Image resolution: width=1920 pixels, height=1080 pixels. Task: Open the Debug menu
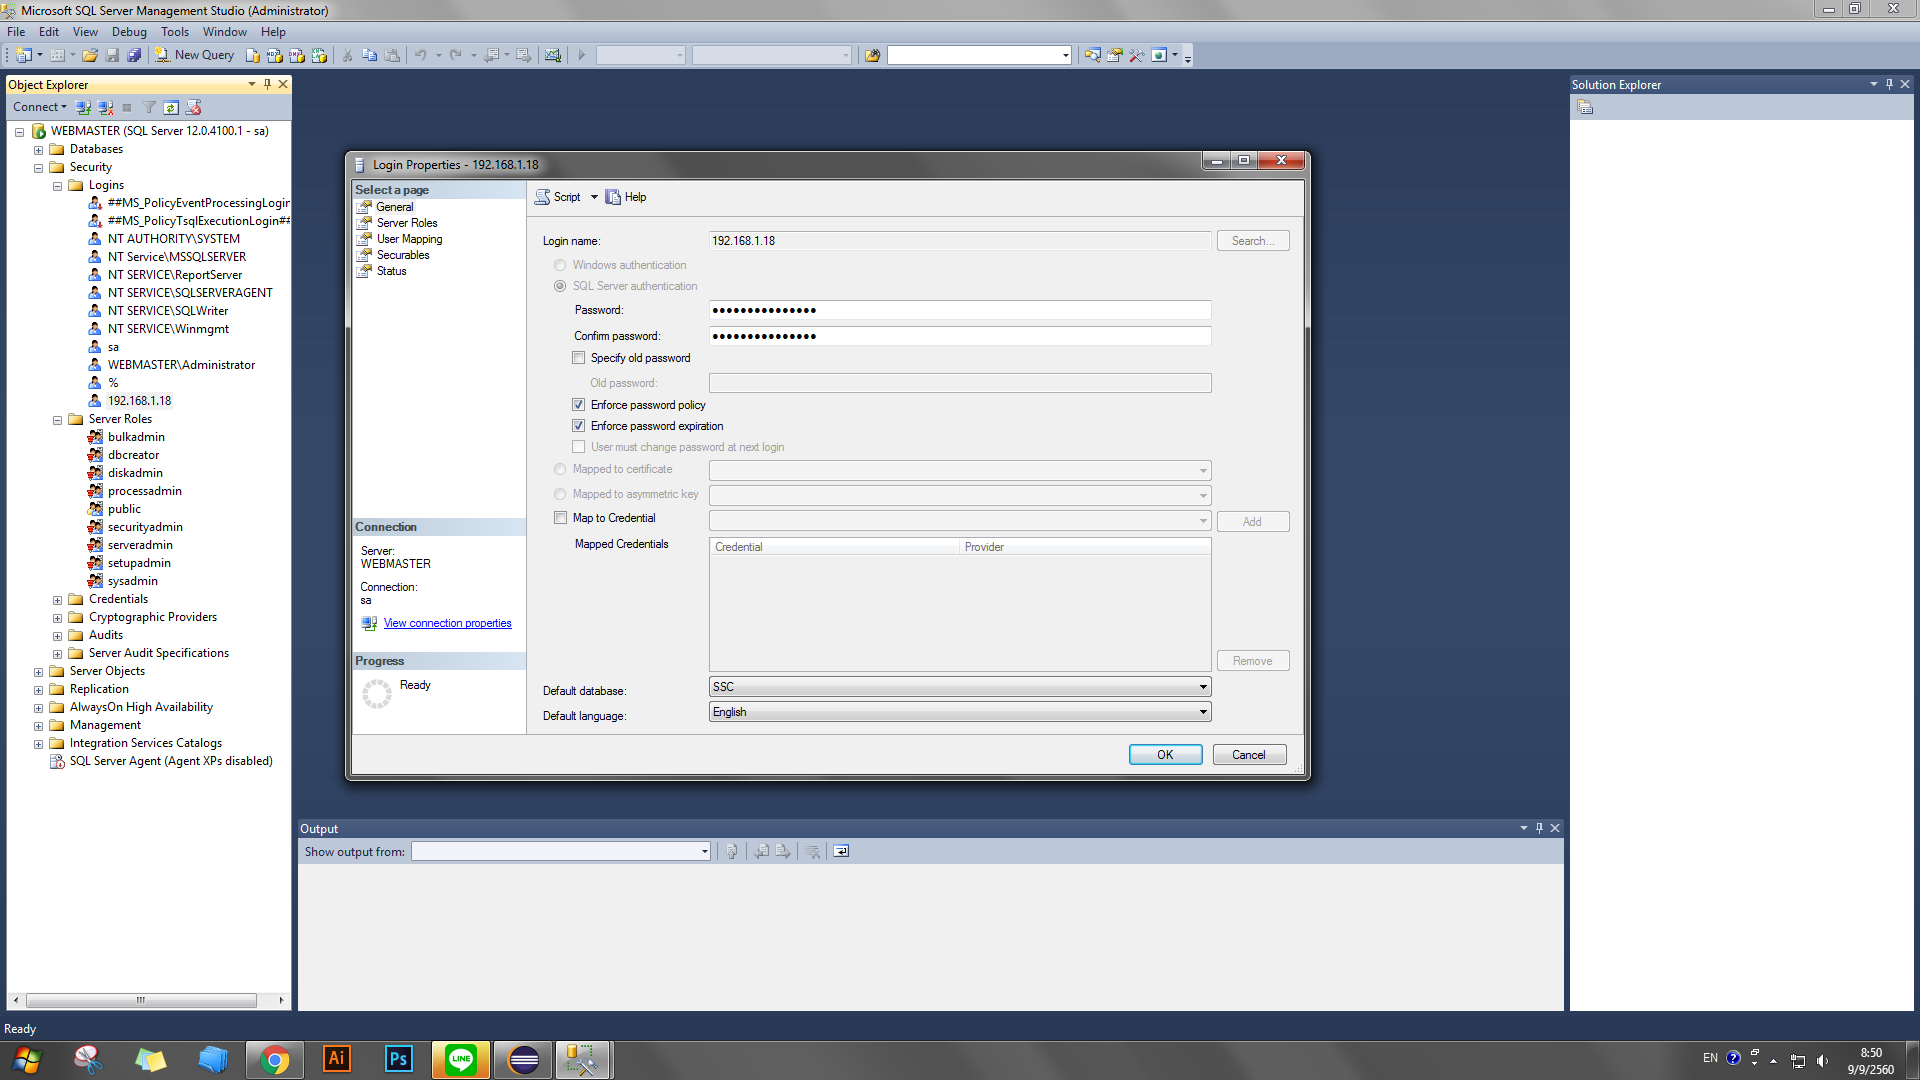(129, 32)
